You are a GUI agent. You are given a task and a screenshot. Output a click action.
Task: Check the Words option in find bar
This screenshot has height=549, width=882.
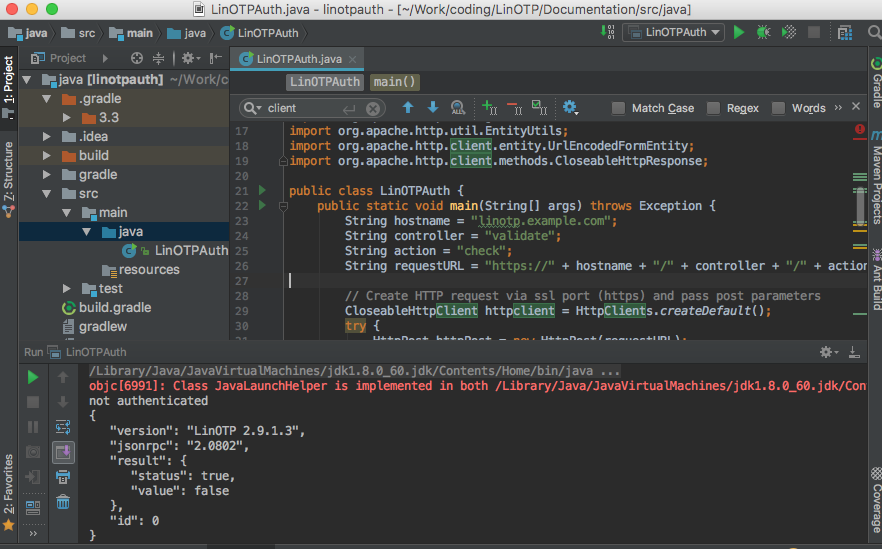(x=779, y=108)
